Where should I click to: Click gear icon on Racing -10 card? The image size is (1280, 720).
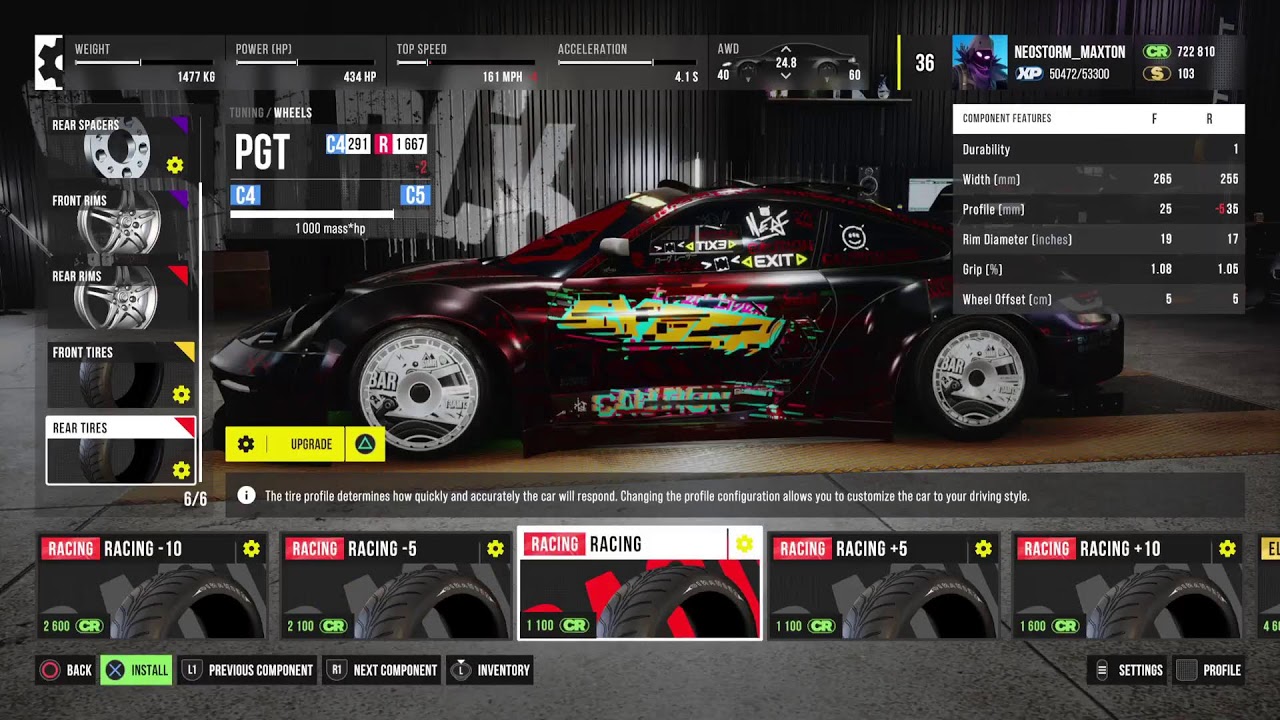click(x=251, y=549)
